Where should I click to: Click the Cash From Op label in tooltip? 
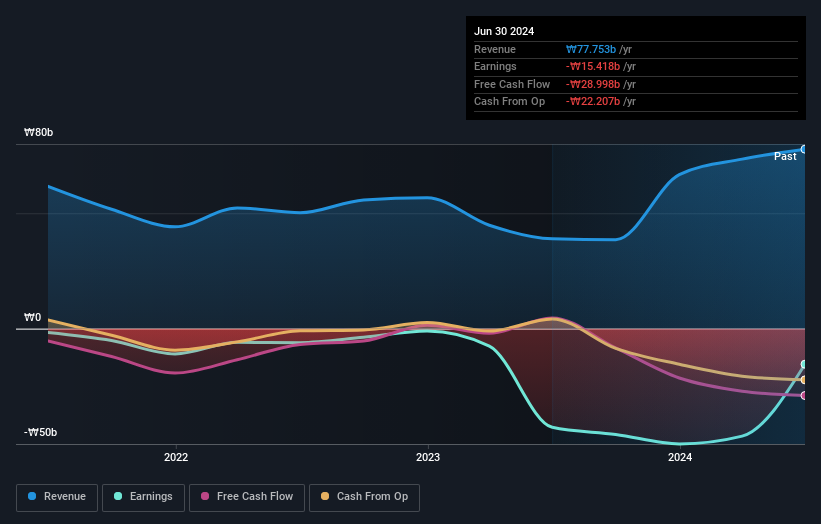pos(509,102)
